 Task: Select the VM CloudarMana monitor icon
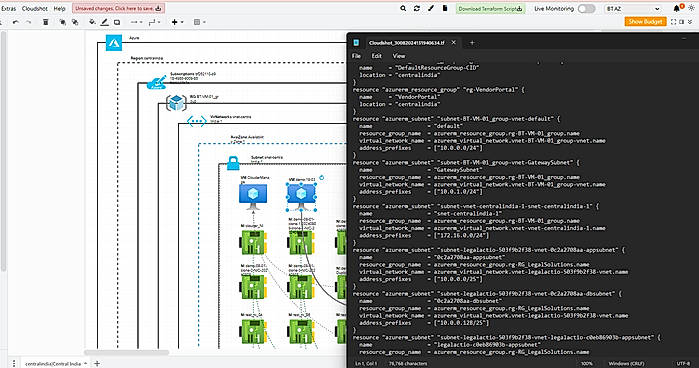253,197
